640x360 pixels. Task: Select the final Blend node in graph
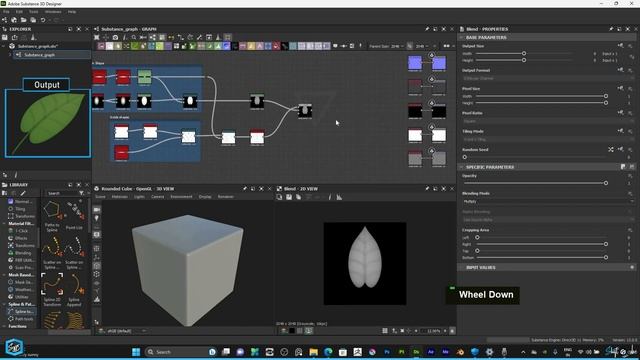[305, 111]
